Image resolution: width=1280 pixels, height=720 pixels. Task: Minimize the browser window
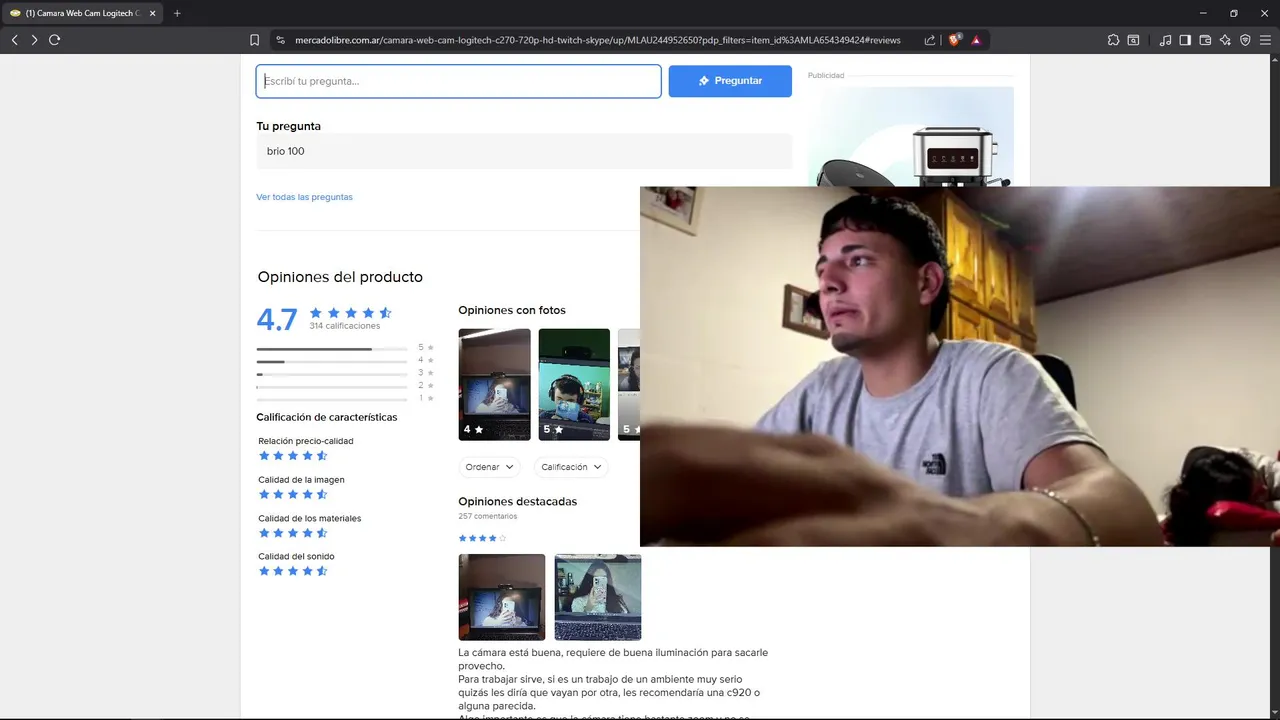point(1201,13)
